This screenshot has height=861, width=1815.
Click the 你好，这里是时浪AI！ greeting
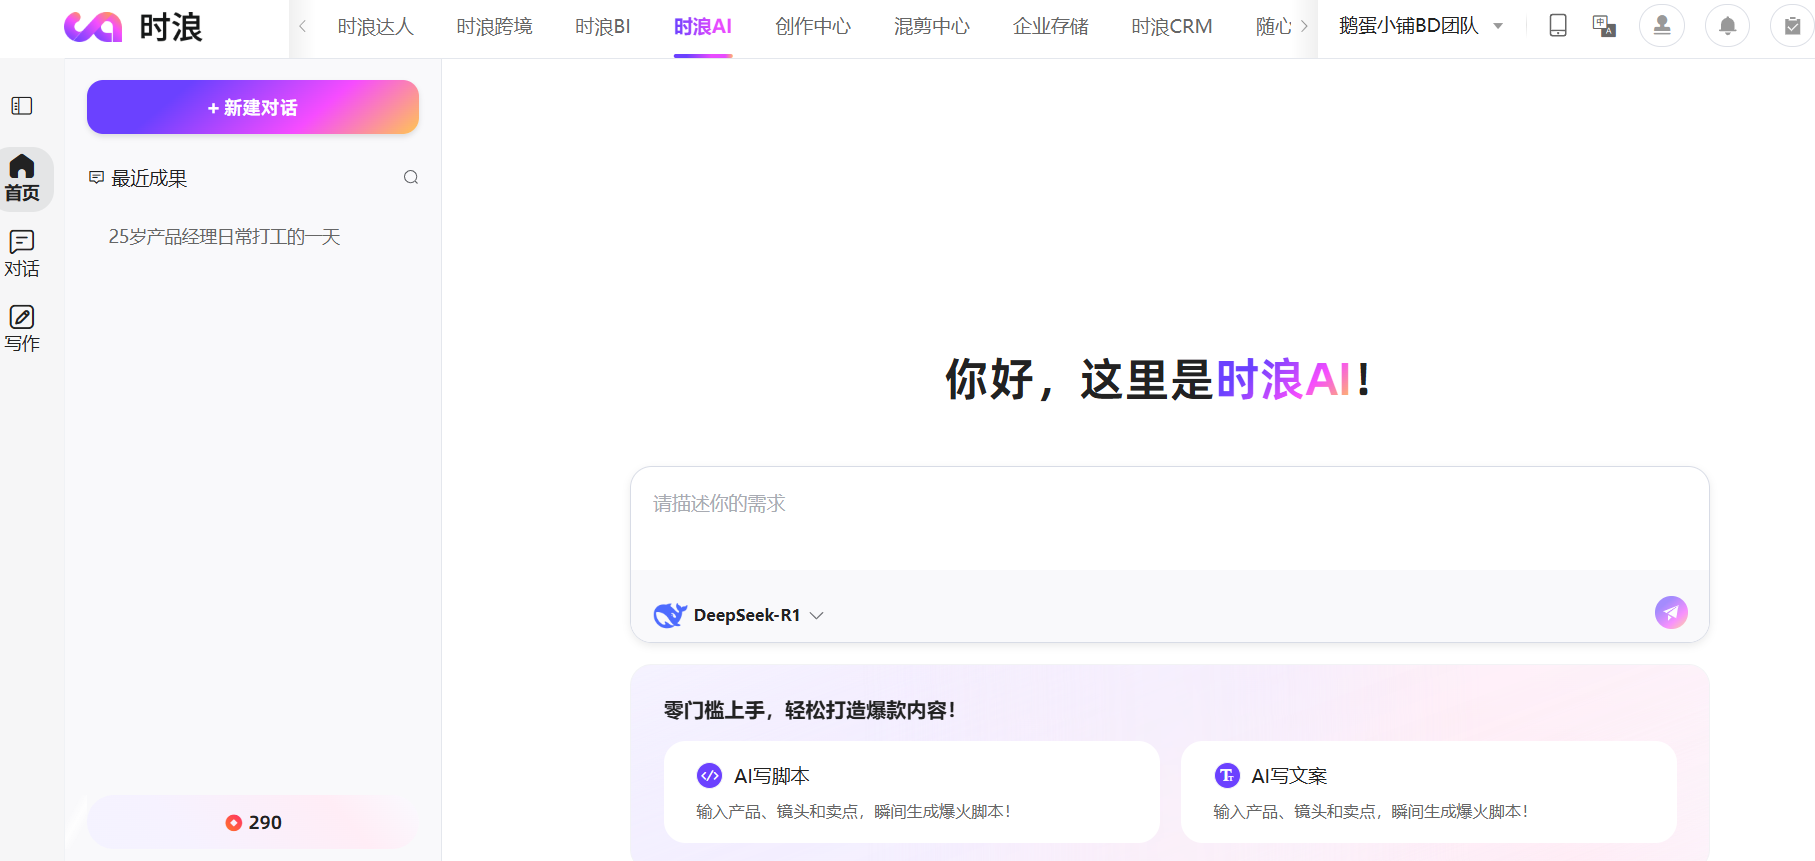[x=1159, y=380]
